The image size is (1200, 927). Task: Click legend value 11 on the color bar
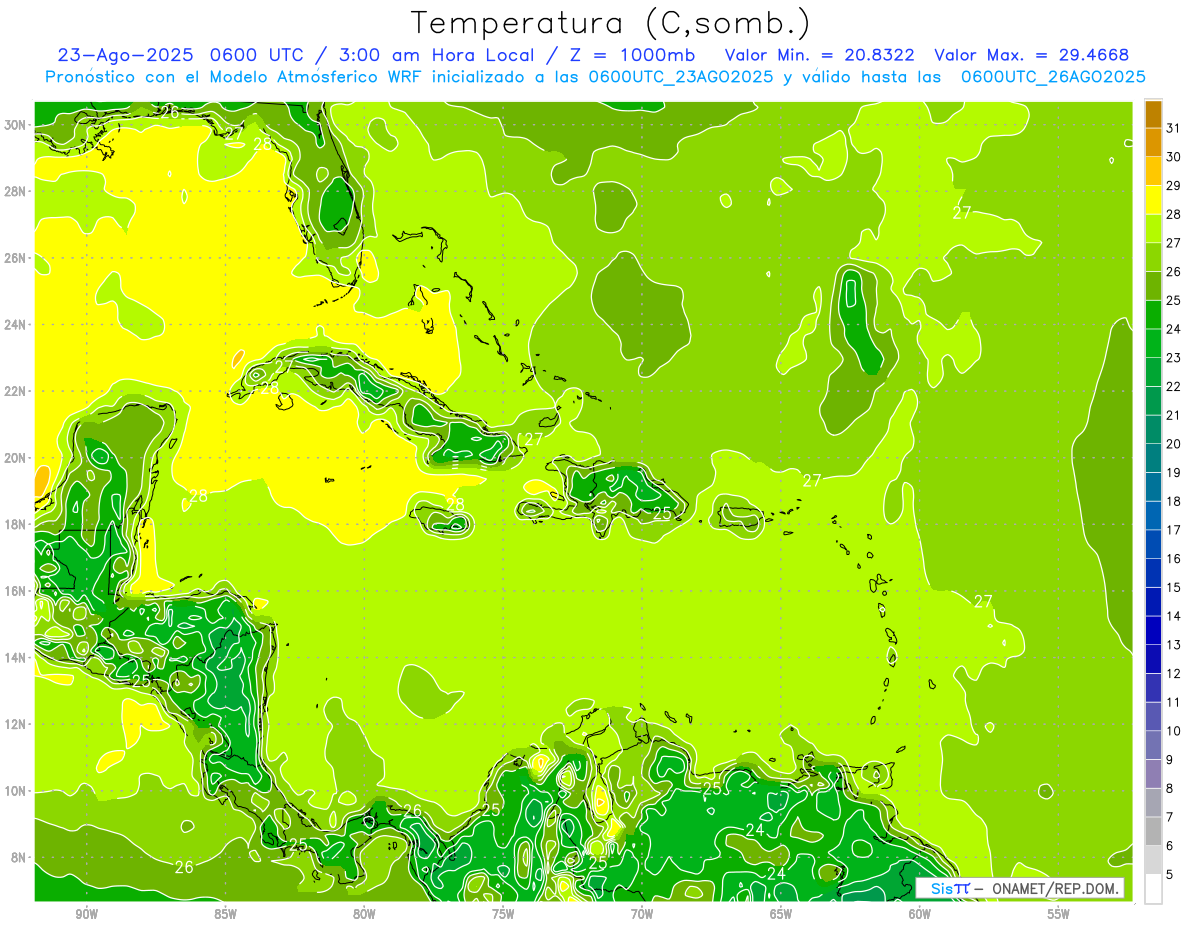click(x=1174, y=702)
